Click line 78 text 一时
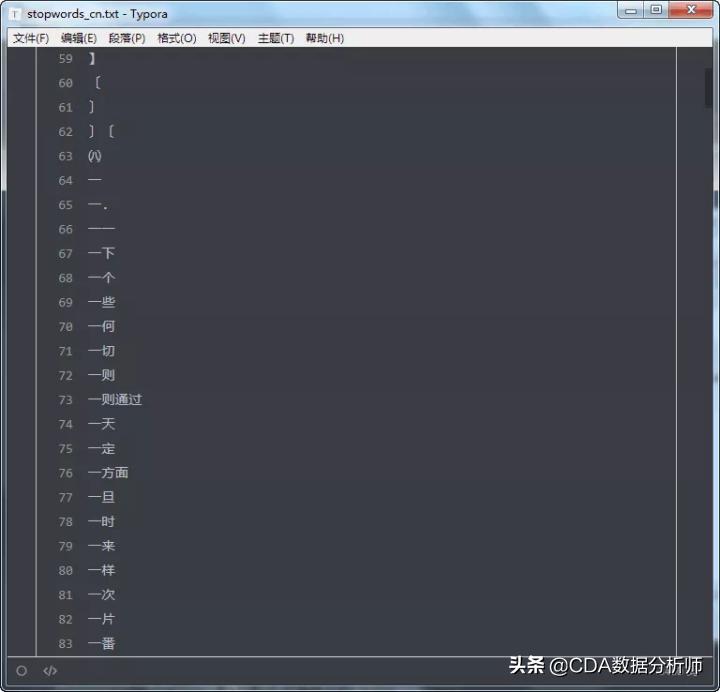This screenshot has height=692, width=720. [x=101, y=522]
